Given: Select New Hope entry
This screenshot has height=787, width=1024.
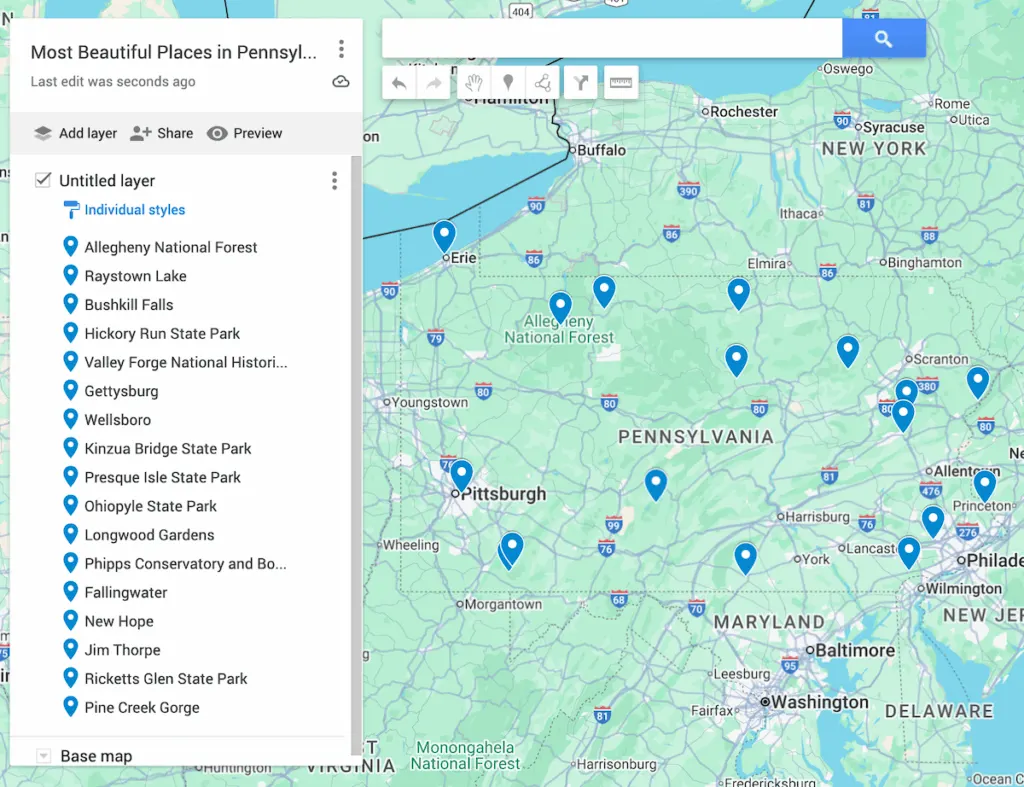Looking at the screenshot, I should pyautogui.click(x=119, y=621).
